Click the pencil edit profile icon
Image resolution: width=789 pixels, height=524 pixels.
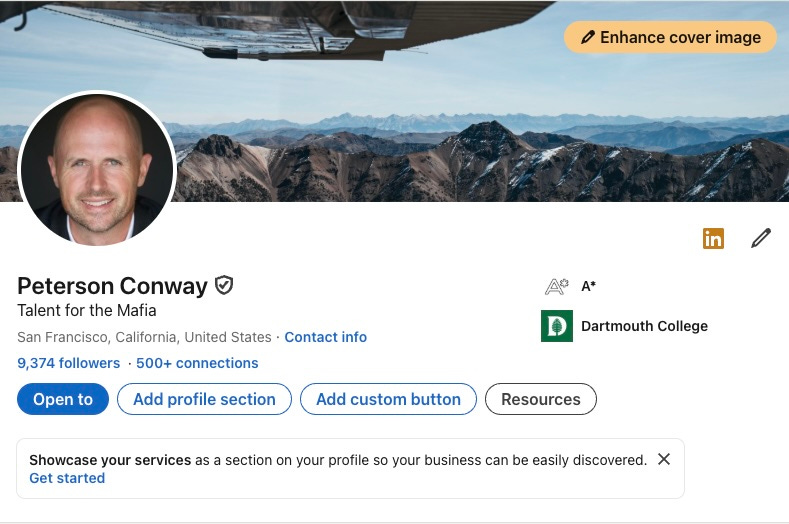pyautogui.click(x=760, y=238)
